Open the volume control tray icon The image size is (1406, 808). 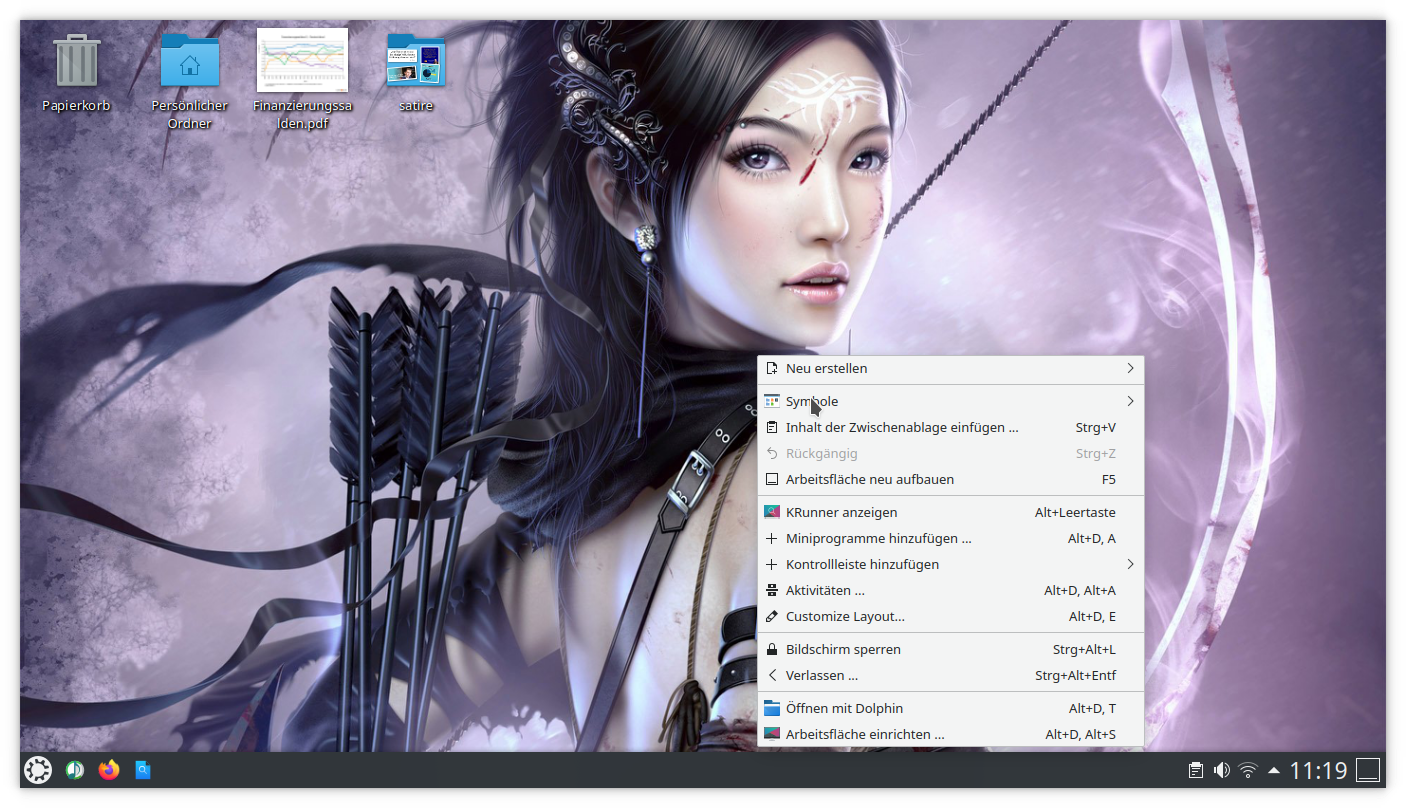click(x=1221, y=770)
